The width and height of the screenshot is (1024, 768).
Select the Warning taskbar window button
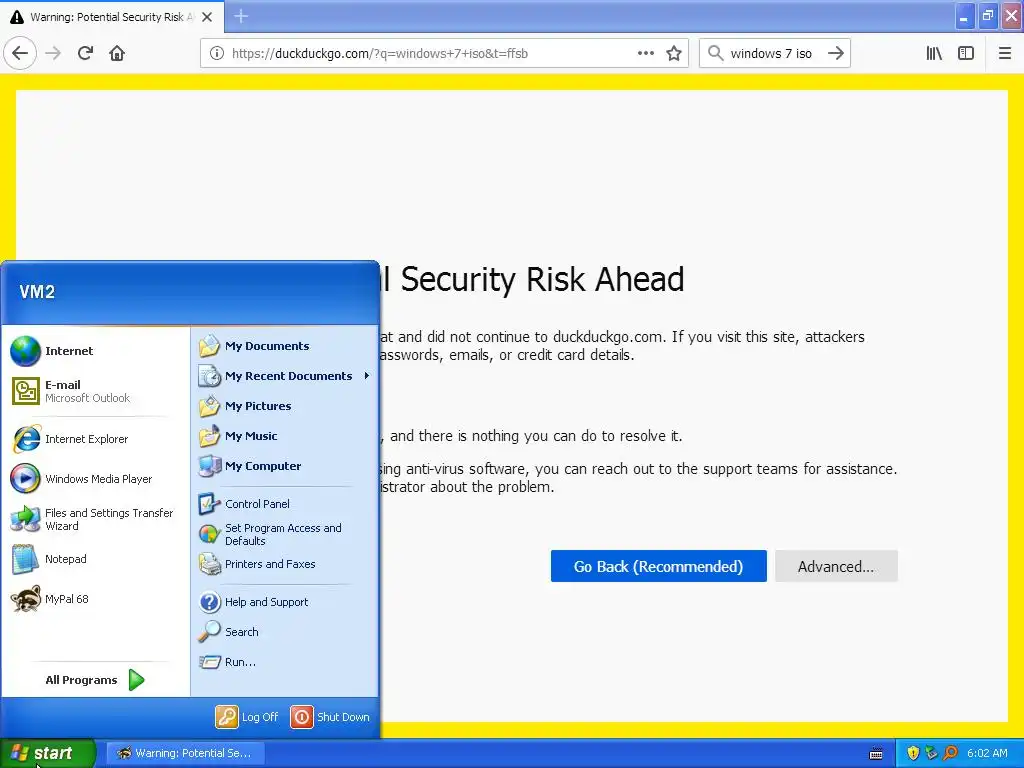185,753
